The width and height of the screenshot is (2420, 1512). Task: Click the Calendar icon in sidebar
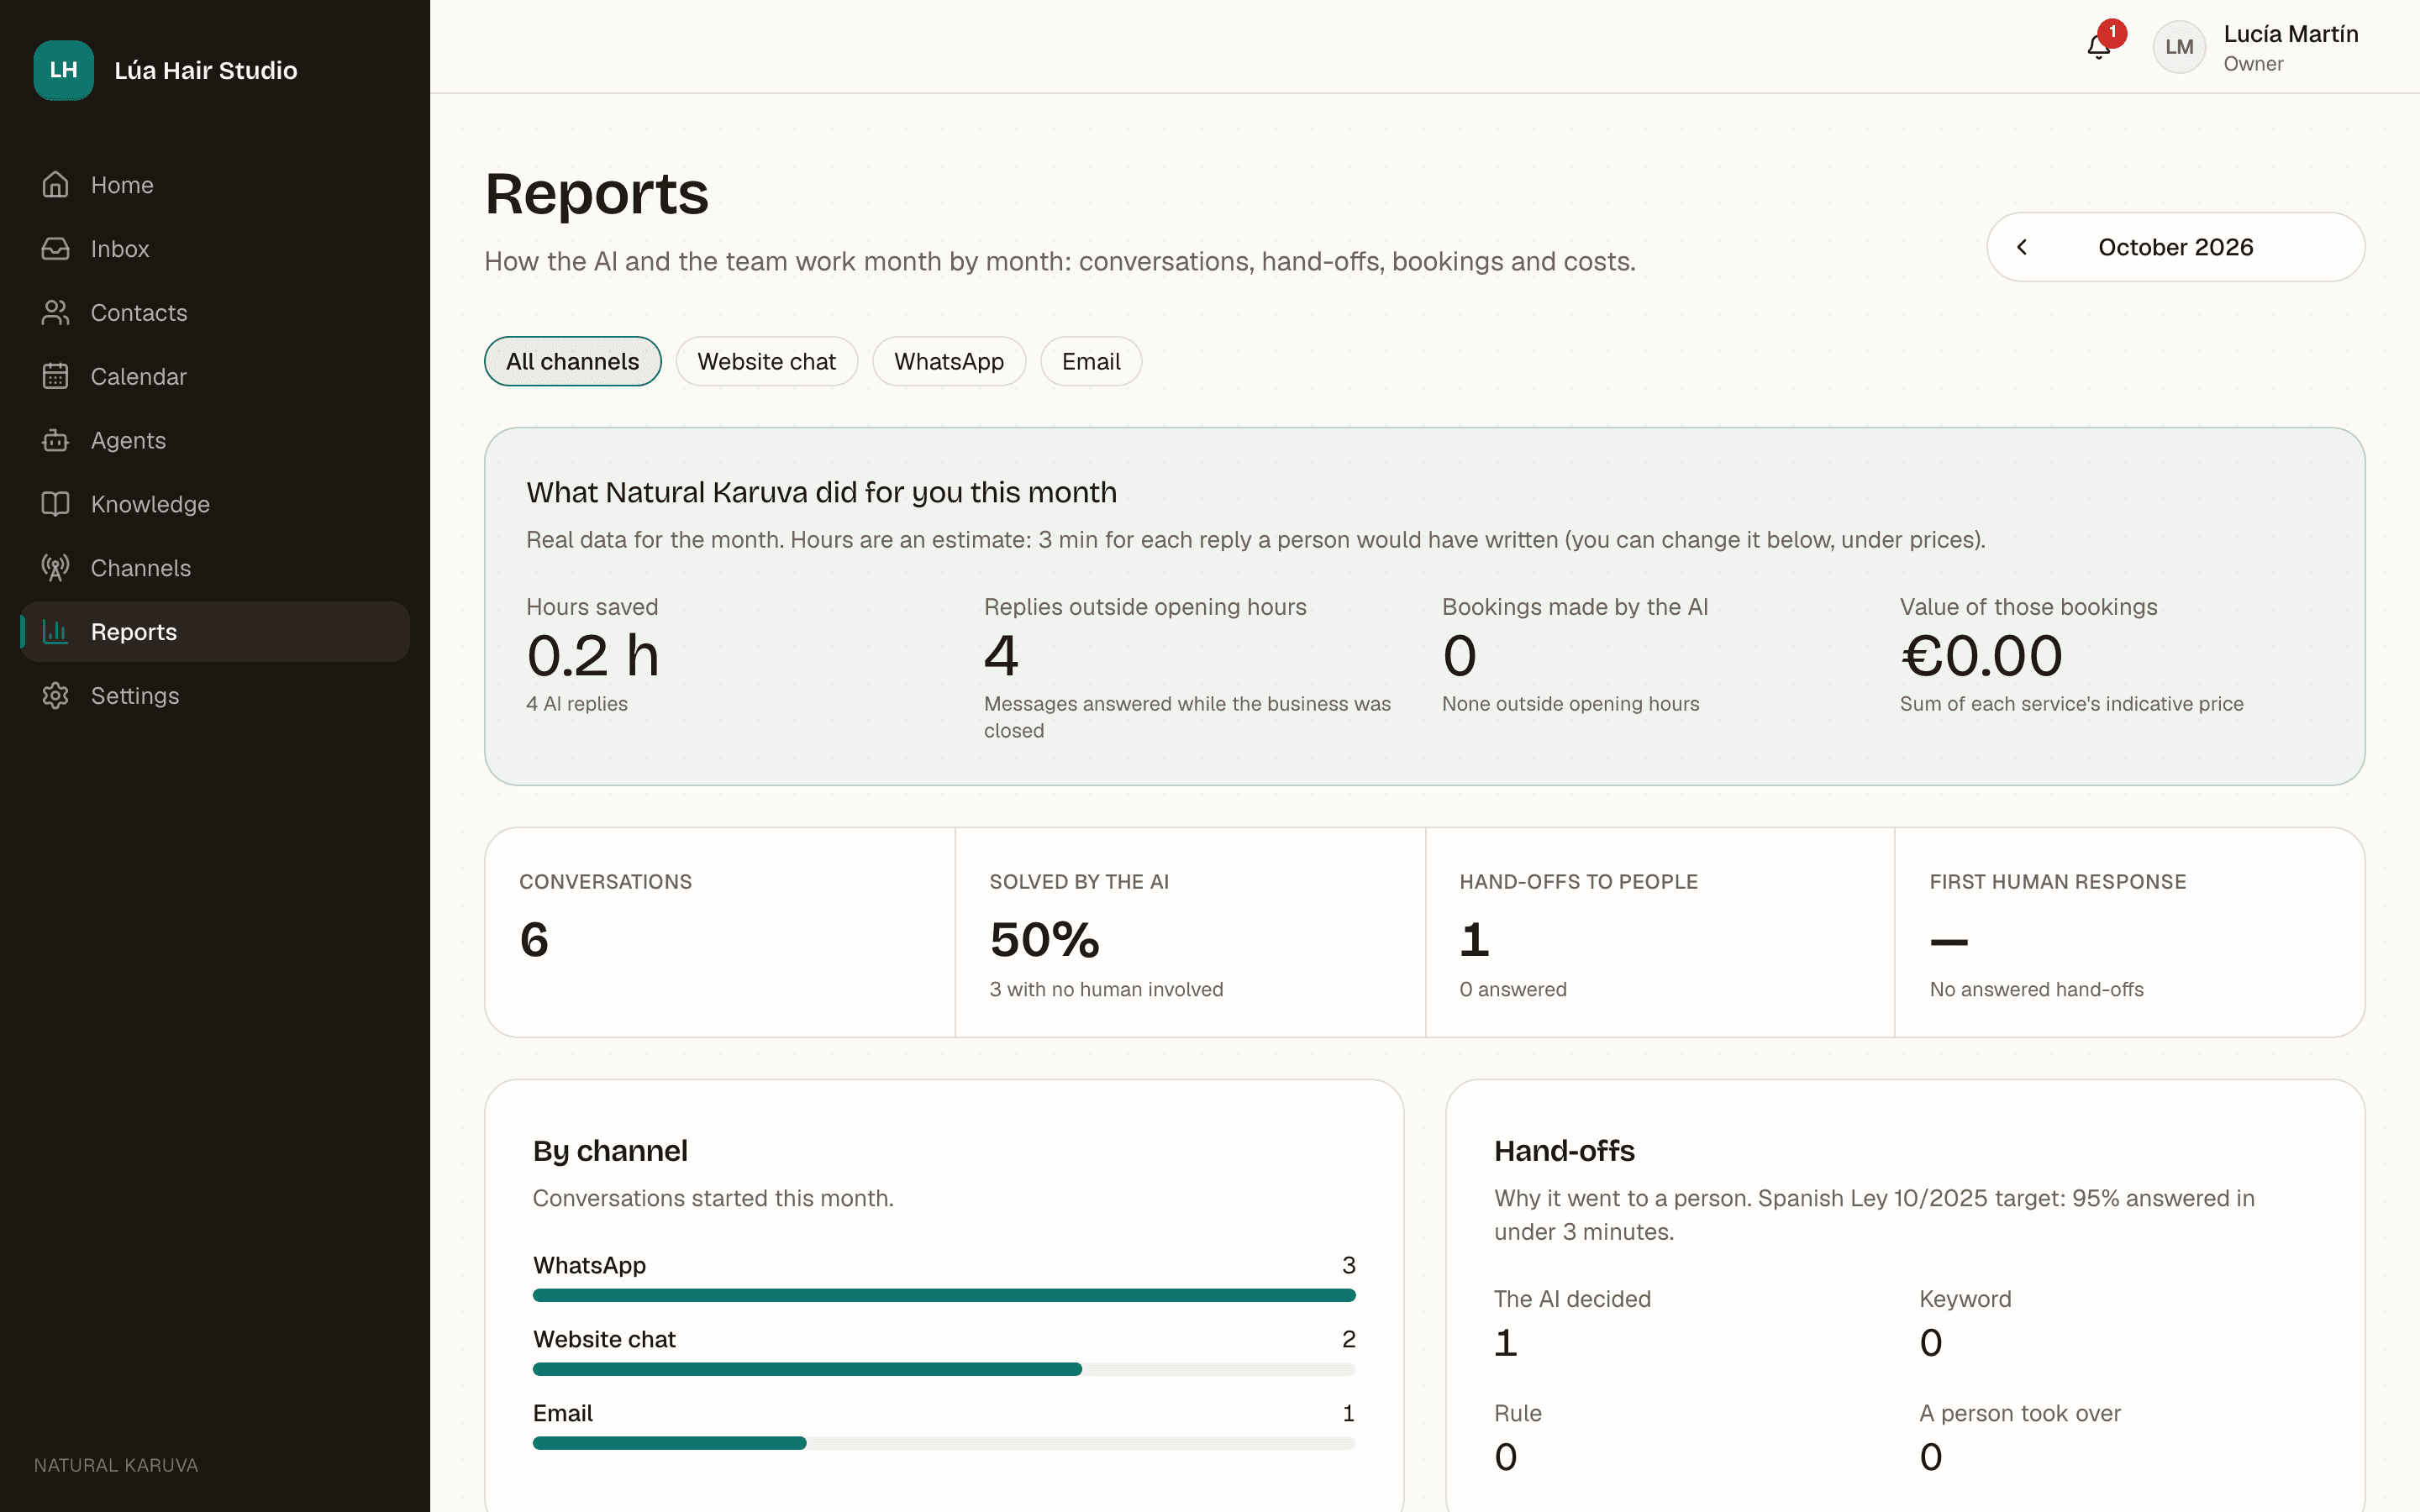[55, 377]
